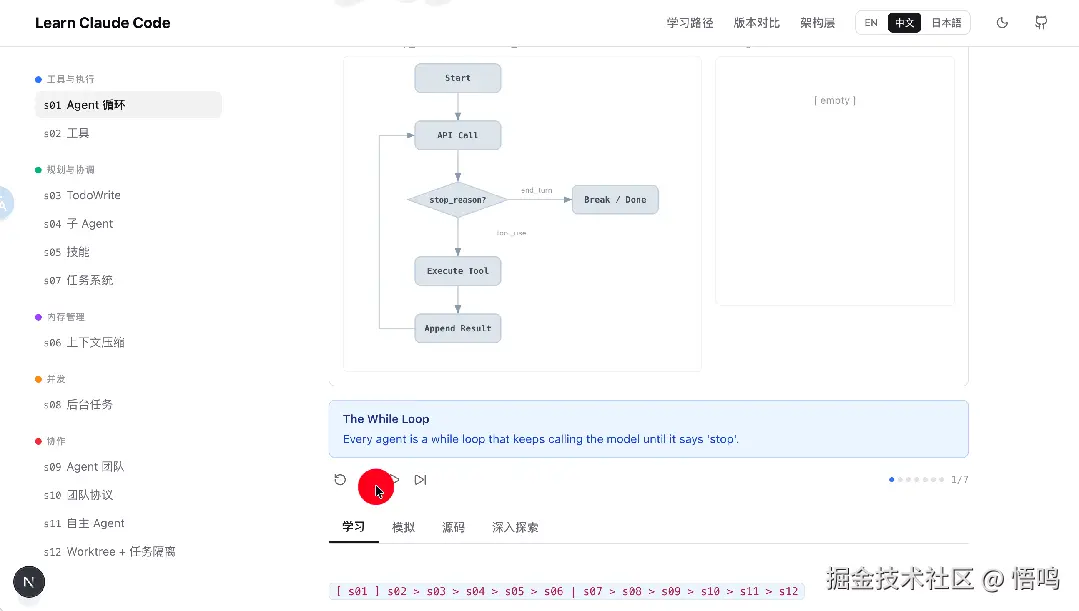Image resolution: width=1079 pixels, height=611 pixels.
Task: Restart the animation with the replay icon
Action: click(340, 480)
